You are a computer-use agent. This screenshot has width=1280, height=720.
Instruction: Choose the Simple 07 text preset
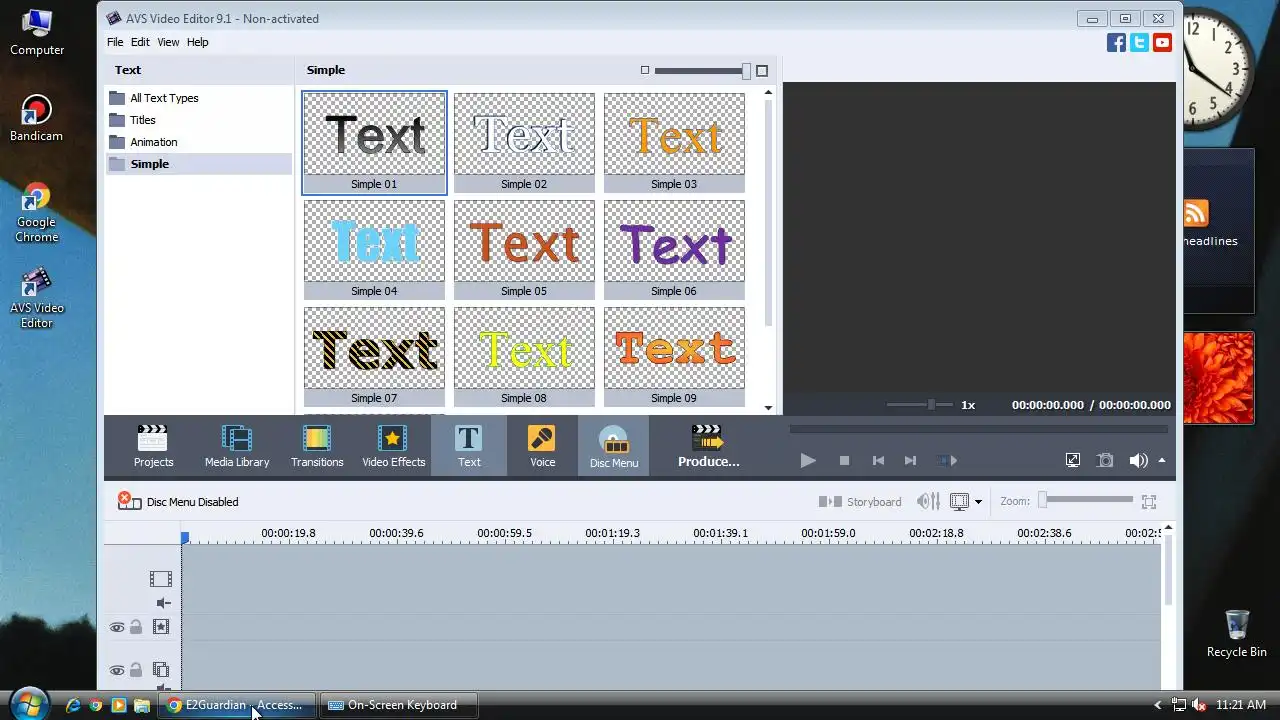point(374,356)
